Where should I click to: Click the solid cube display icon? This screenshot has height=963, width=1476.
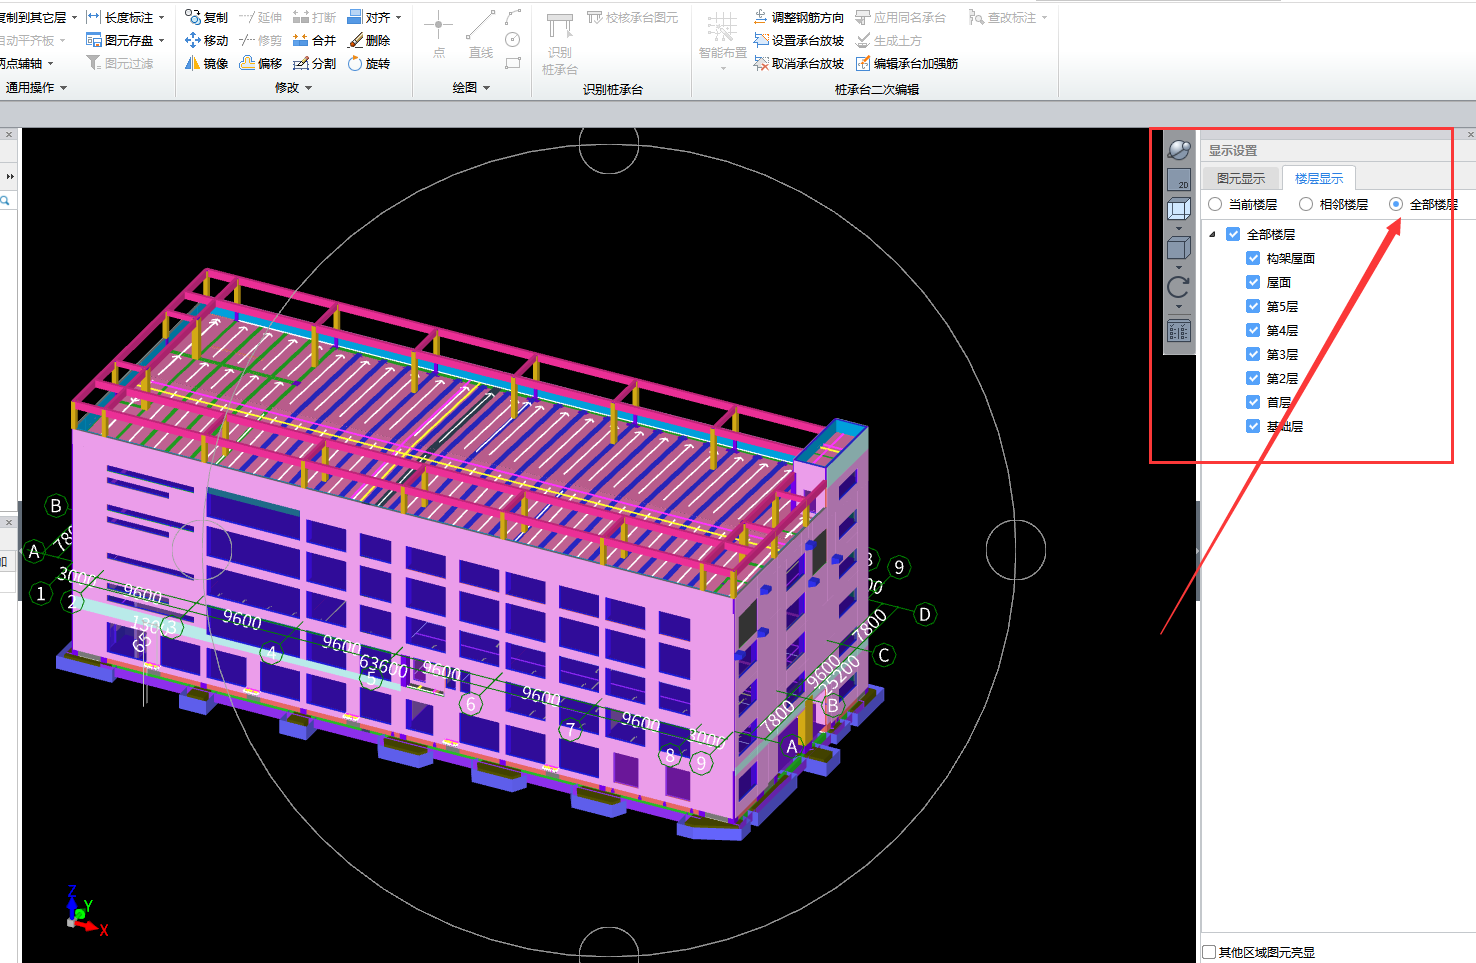(1179, 248)
